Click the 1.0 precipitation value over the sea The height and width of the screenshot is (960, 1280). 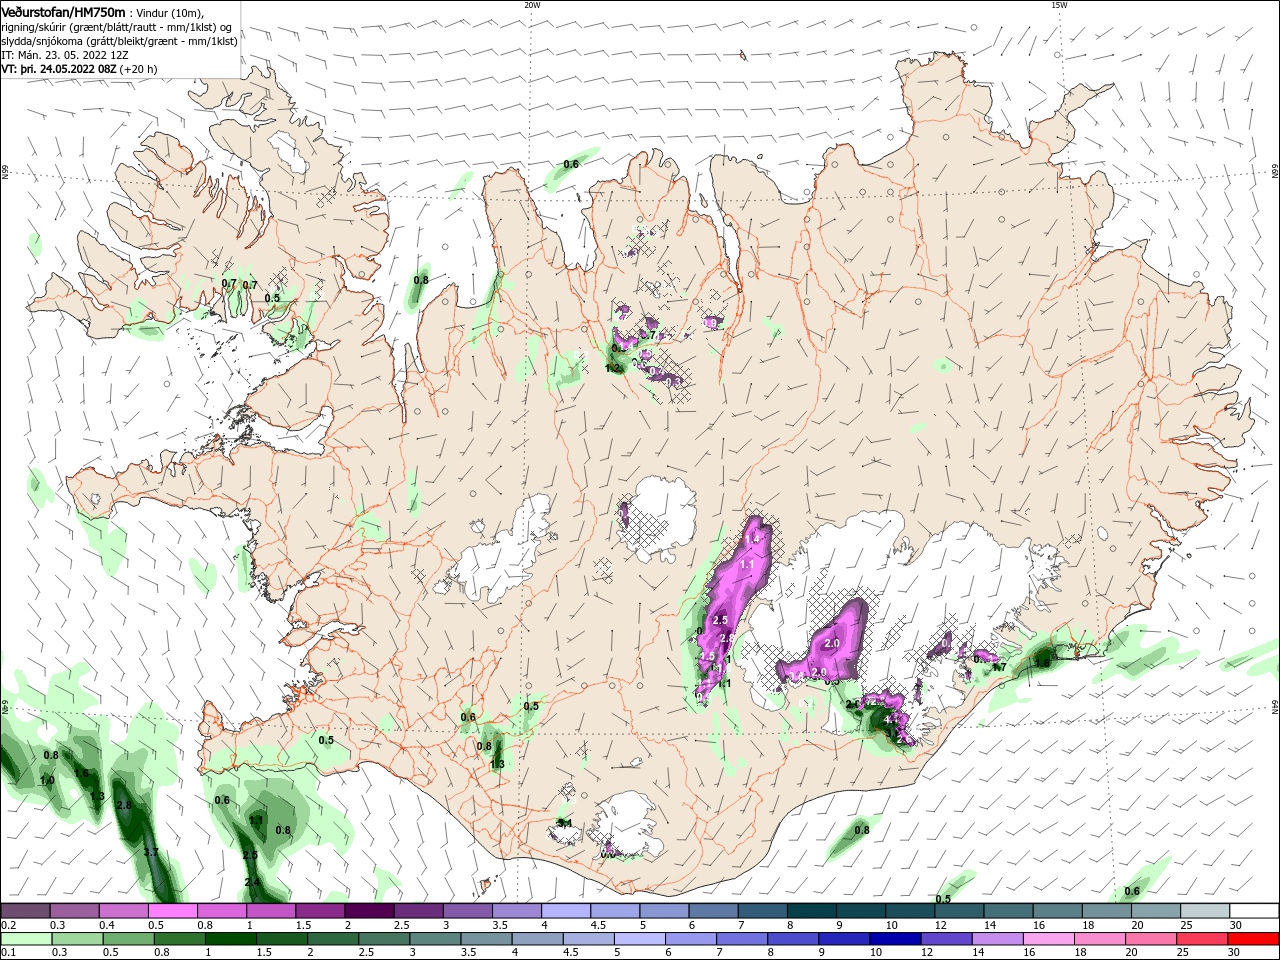click(47, 780)
